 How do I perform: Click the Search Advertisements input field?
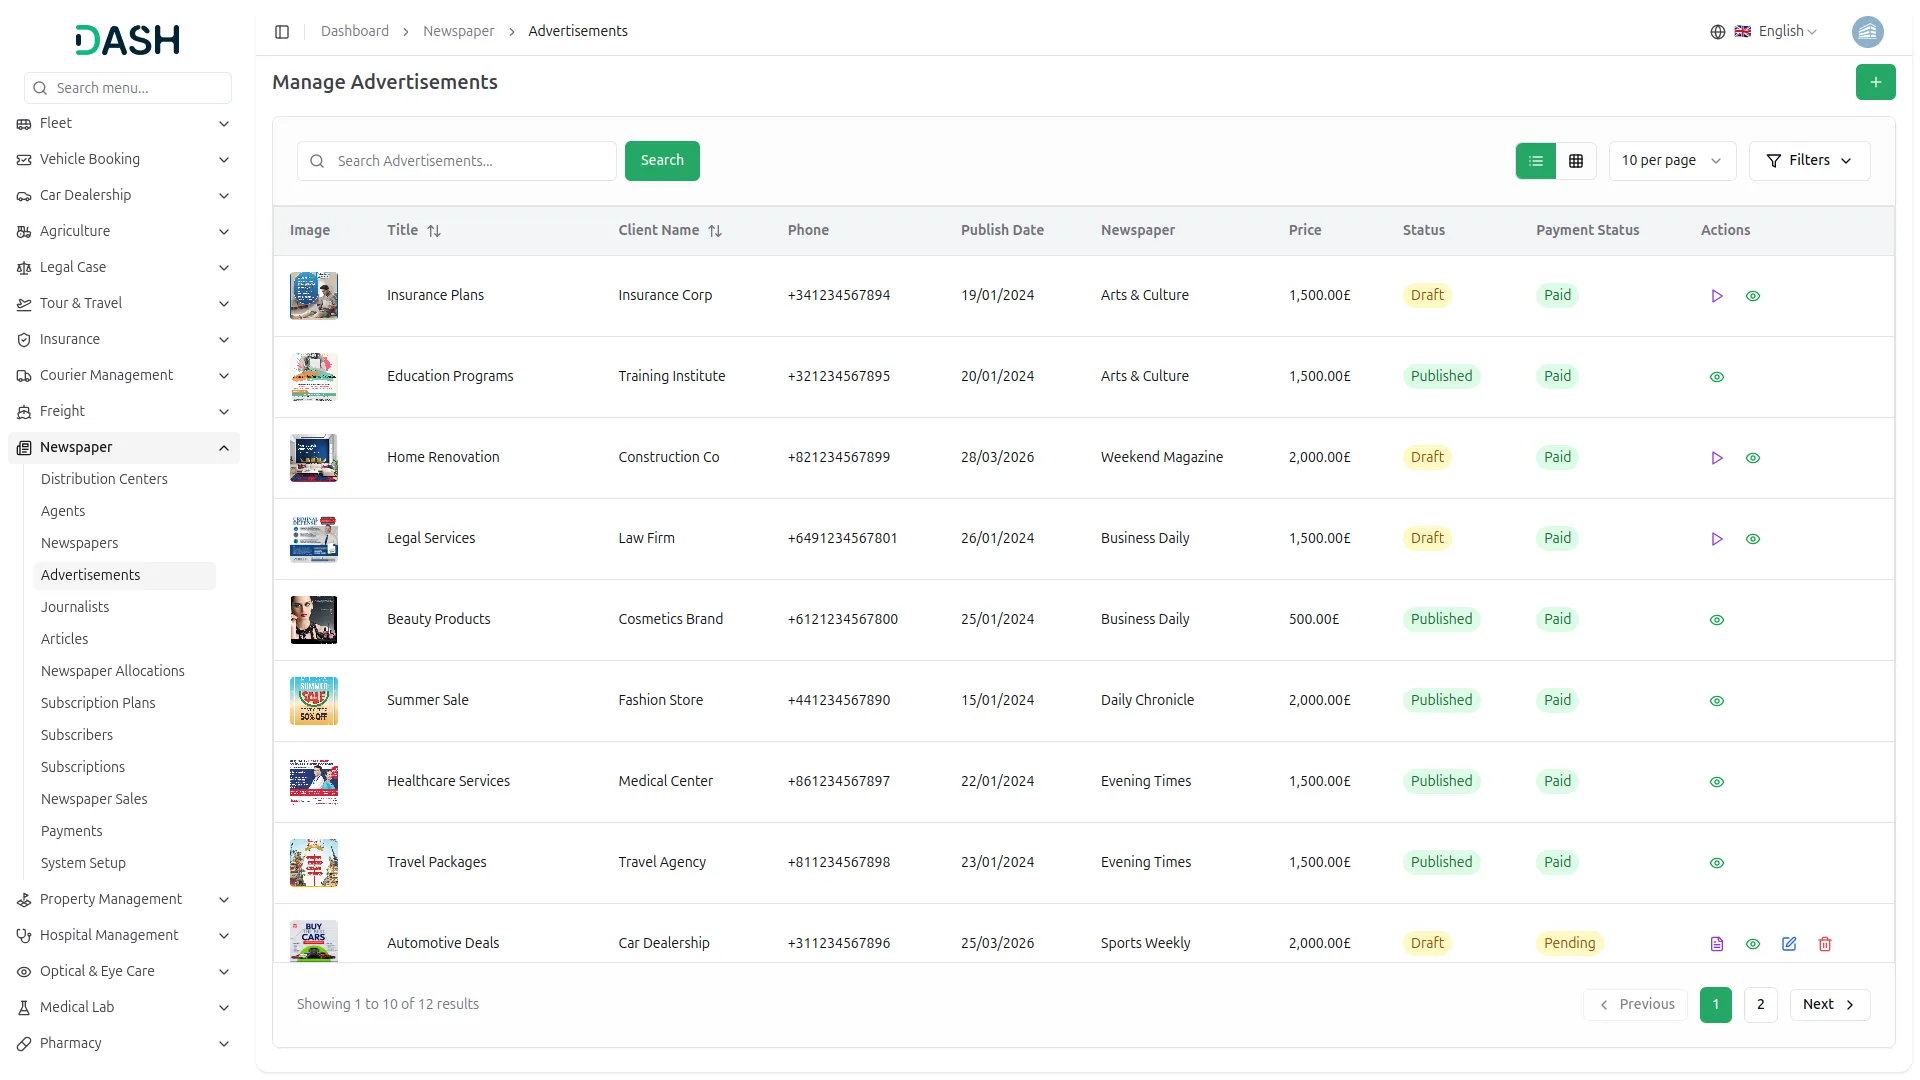point(470,161)
